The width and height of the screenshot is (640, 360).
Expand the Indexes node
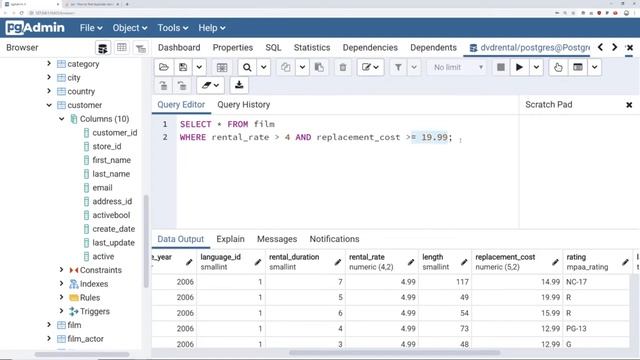(x=62, y=284)
